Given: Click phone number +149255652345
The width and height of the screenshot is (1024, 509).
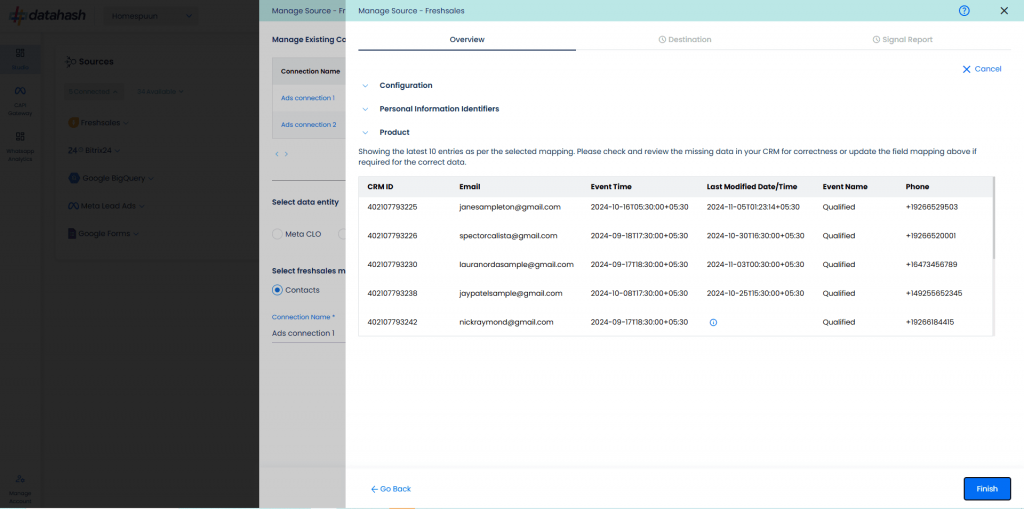Looking at the screenshot, I should point(933,293).
